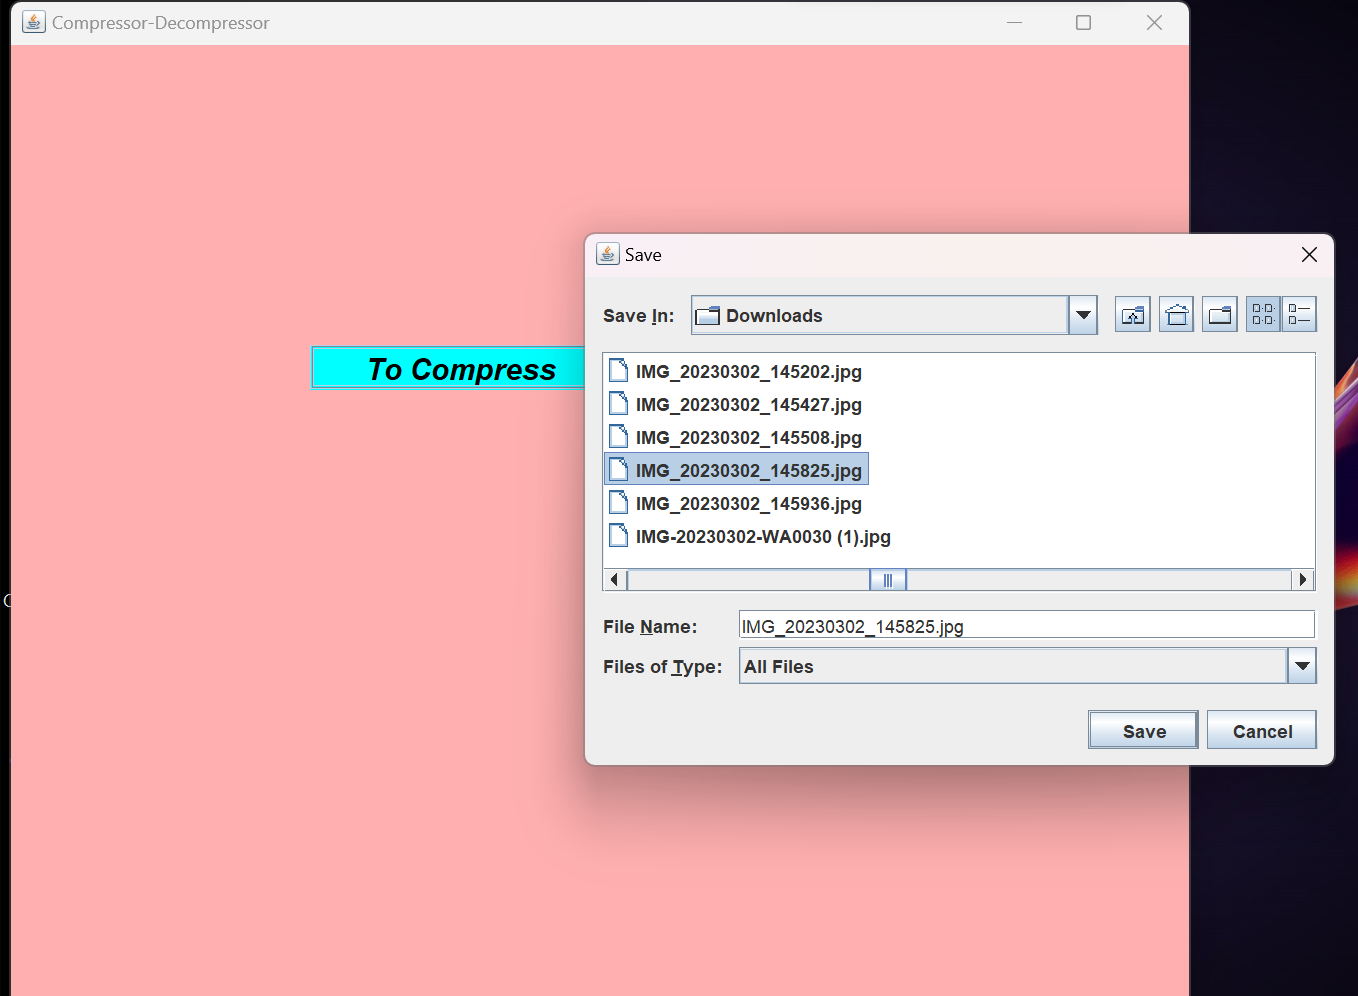Click the Save dialog title text

click(x=643, y=254)
